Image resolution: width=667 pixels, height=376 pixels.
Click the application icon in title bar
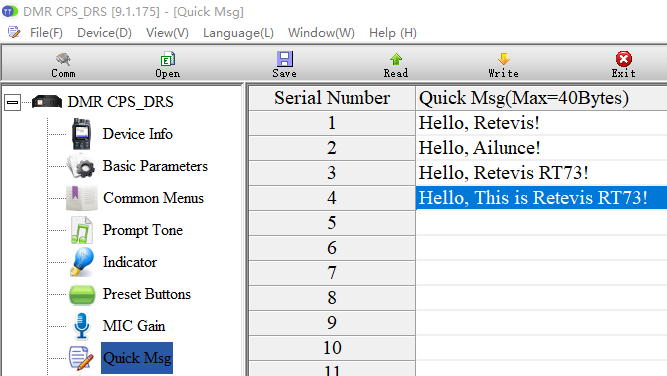tap(9, 11)
